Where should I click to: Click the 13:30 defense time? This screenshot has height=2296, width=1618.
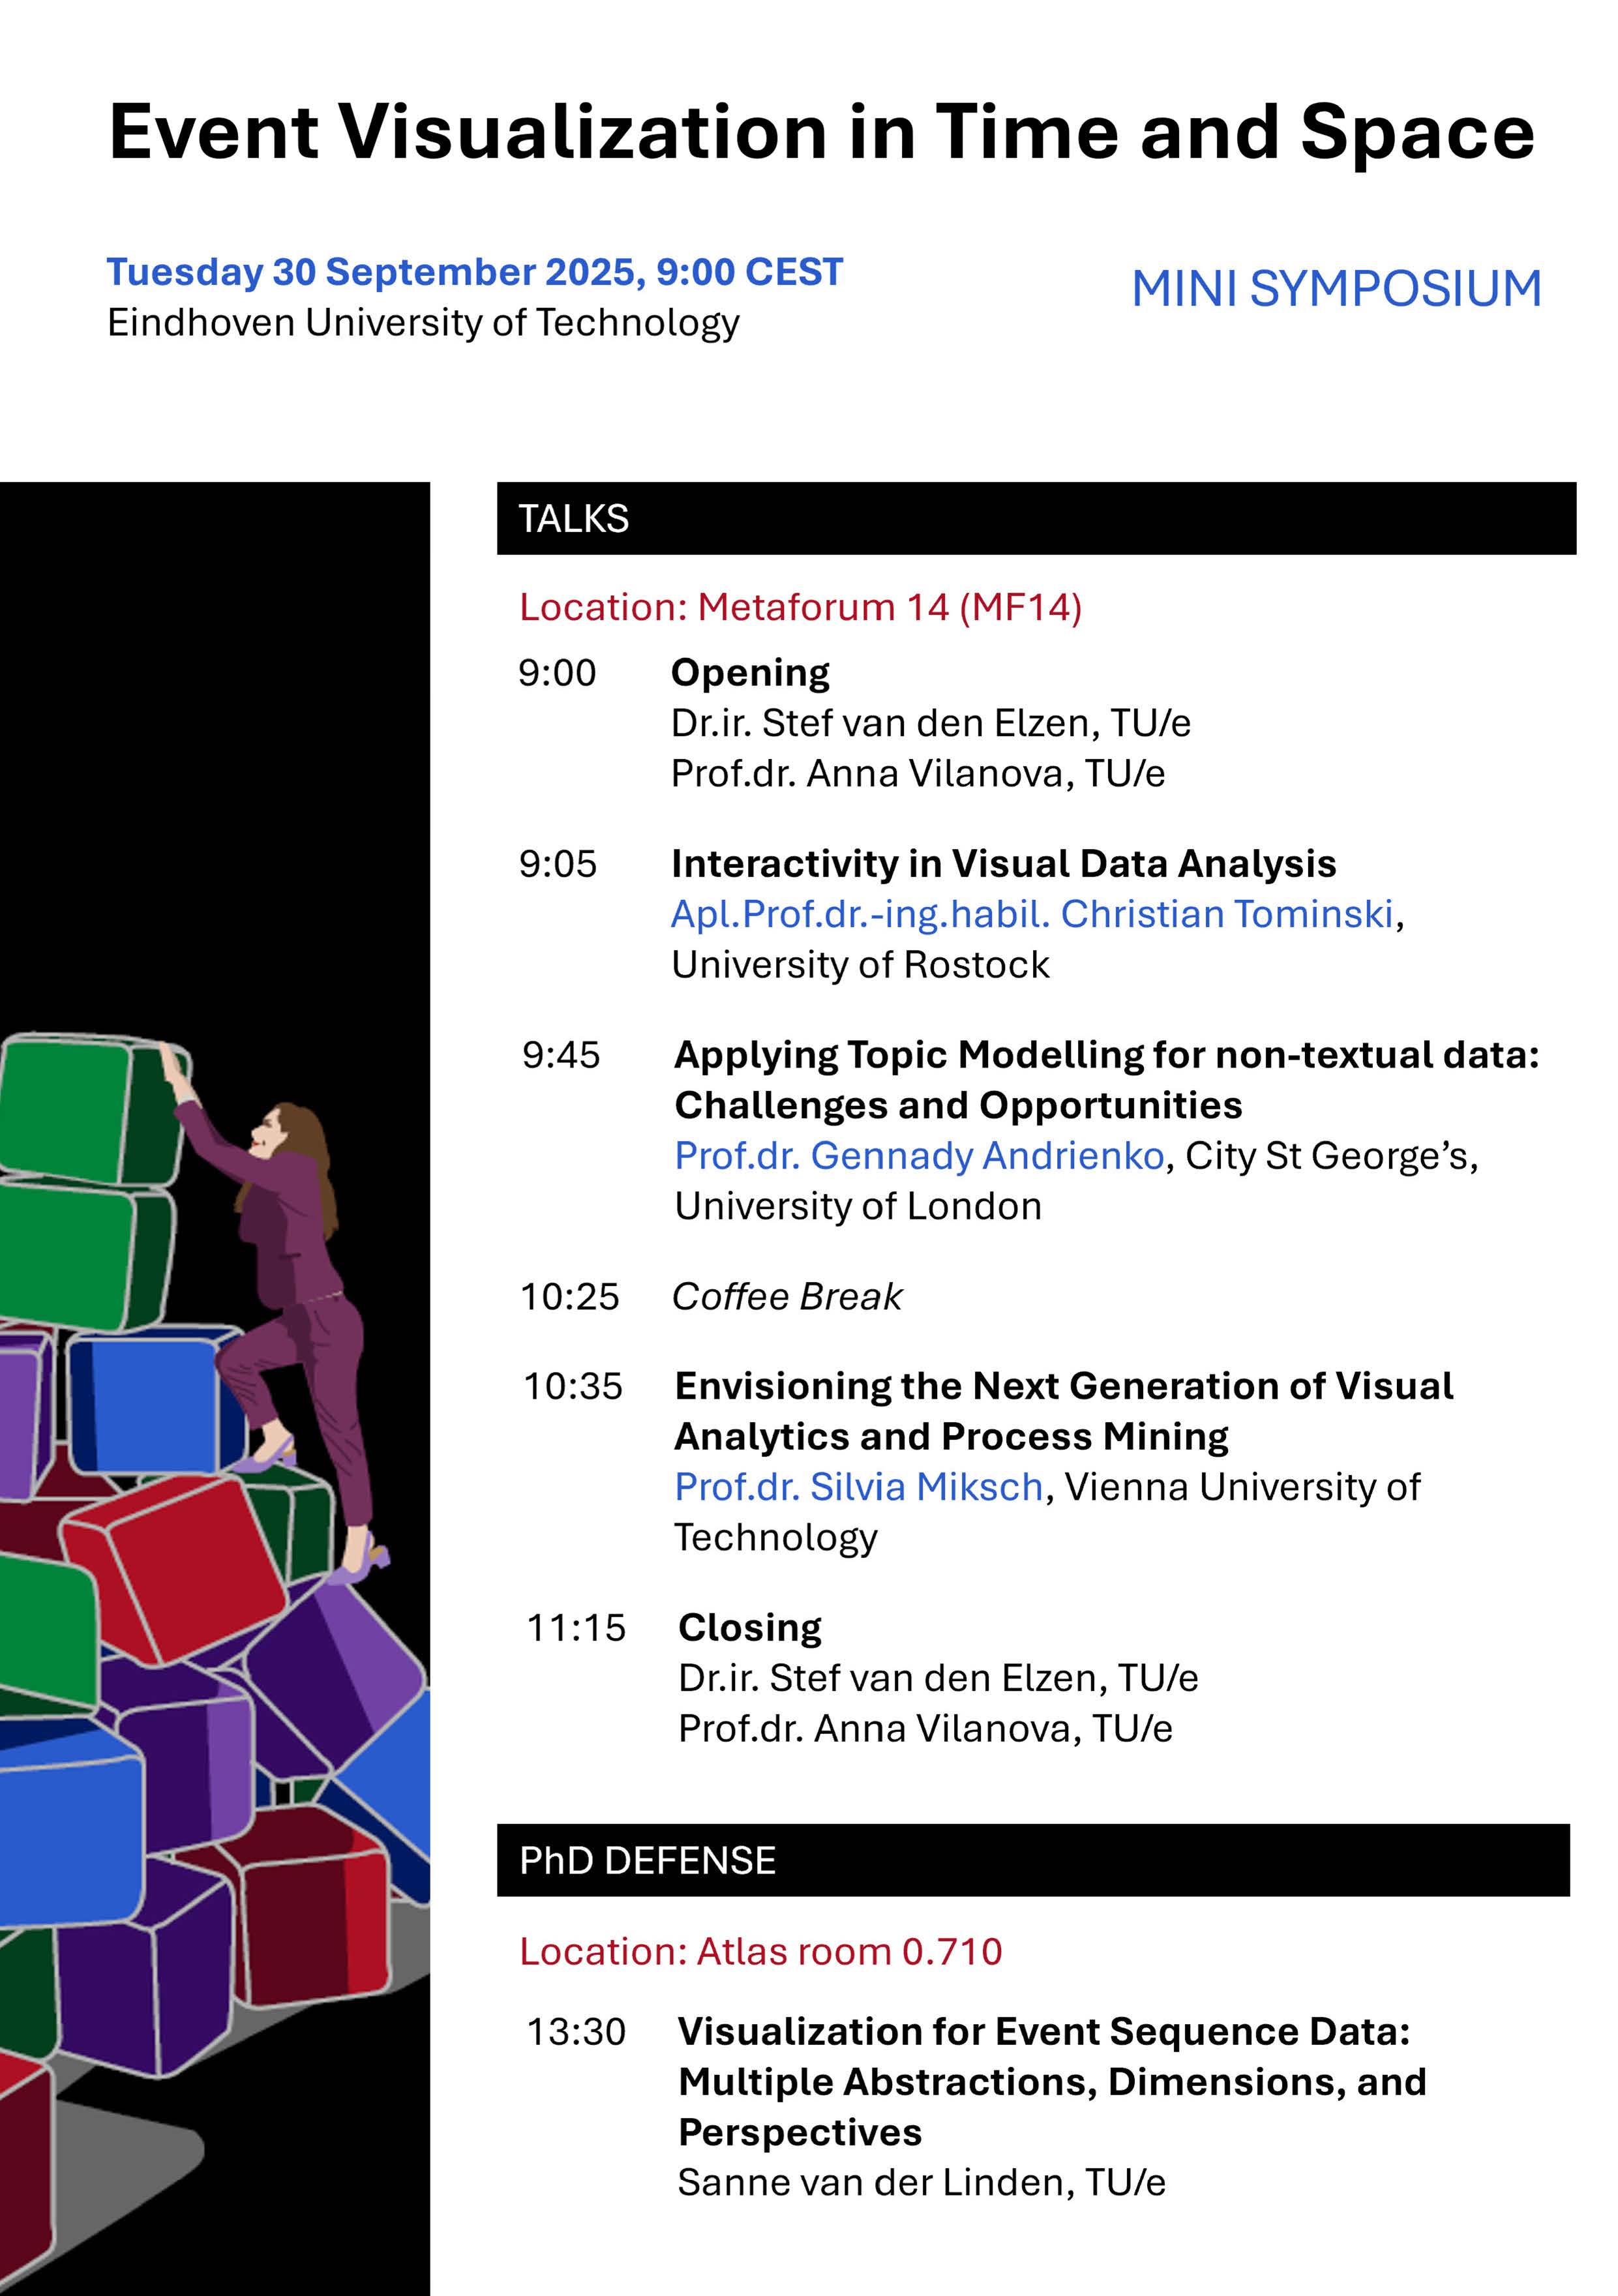[x=576, y=2032]
